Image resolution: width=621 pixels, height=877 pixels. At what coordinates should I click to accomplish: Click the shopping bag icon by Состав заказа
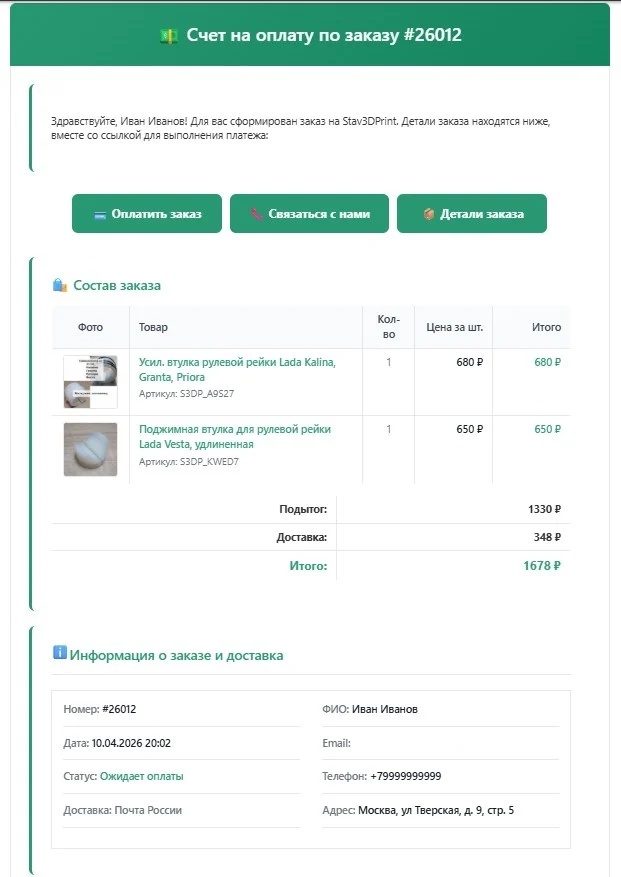click(x=60, y=285)
